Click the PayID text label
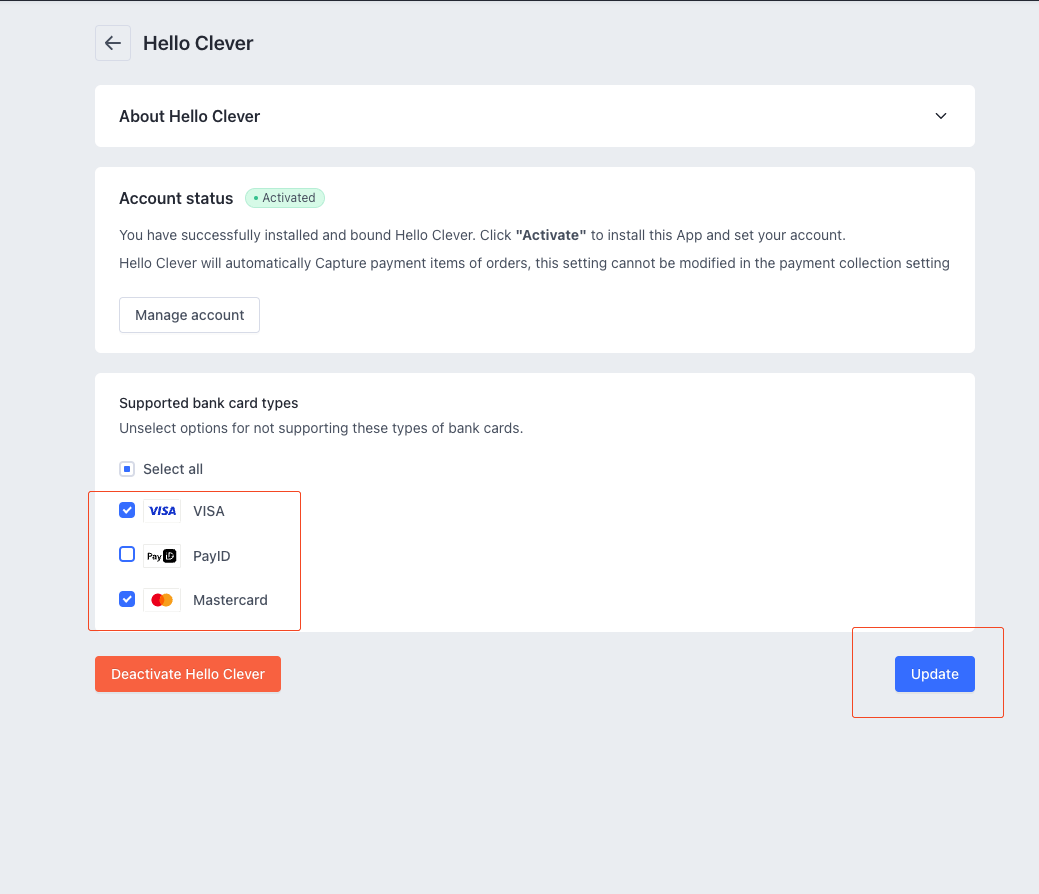This screenshot has width=1039, height=894. coord(212,556)
